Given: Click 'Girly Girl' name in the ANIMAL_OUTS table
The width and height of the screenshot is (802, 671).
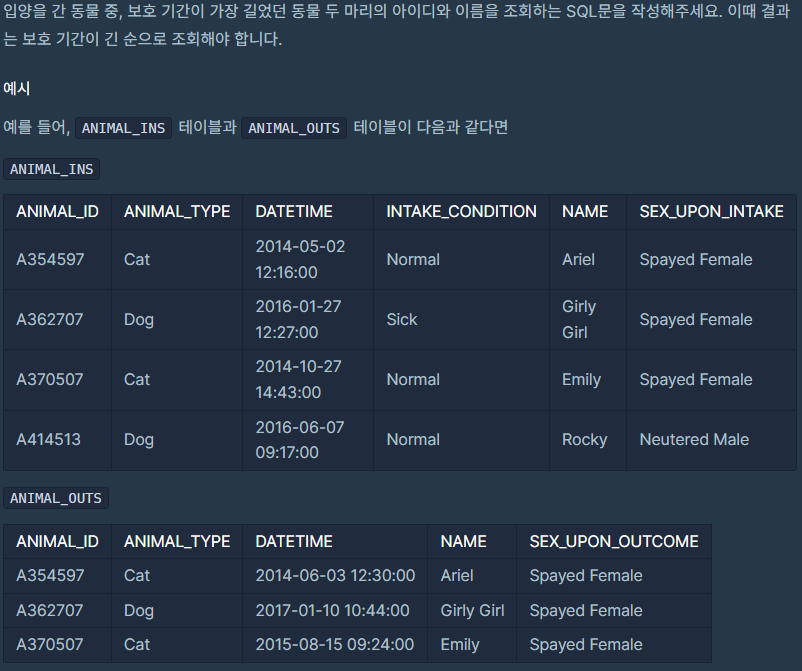Looking at the screenshot, I should (473, 610).
